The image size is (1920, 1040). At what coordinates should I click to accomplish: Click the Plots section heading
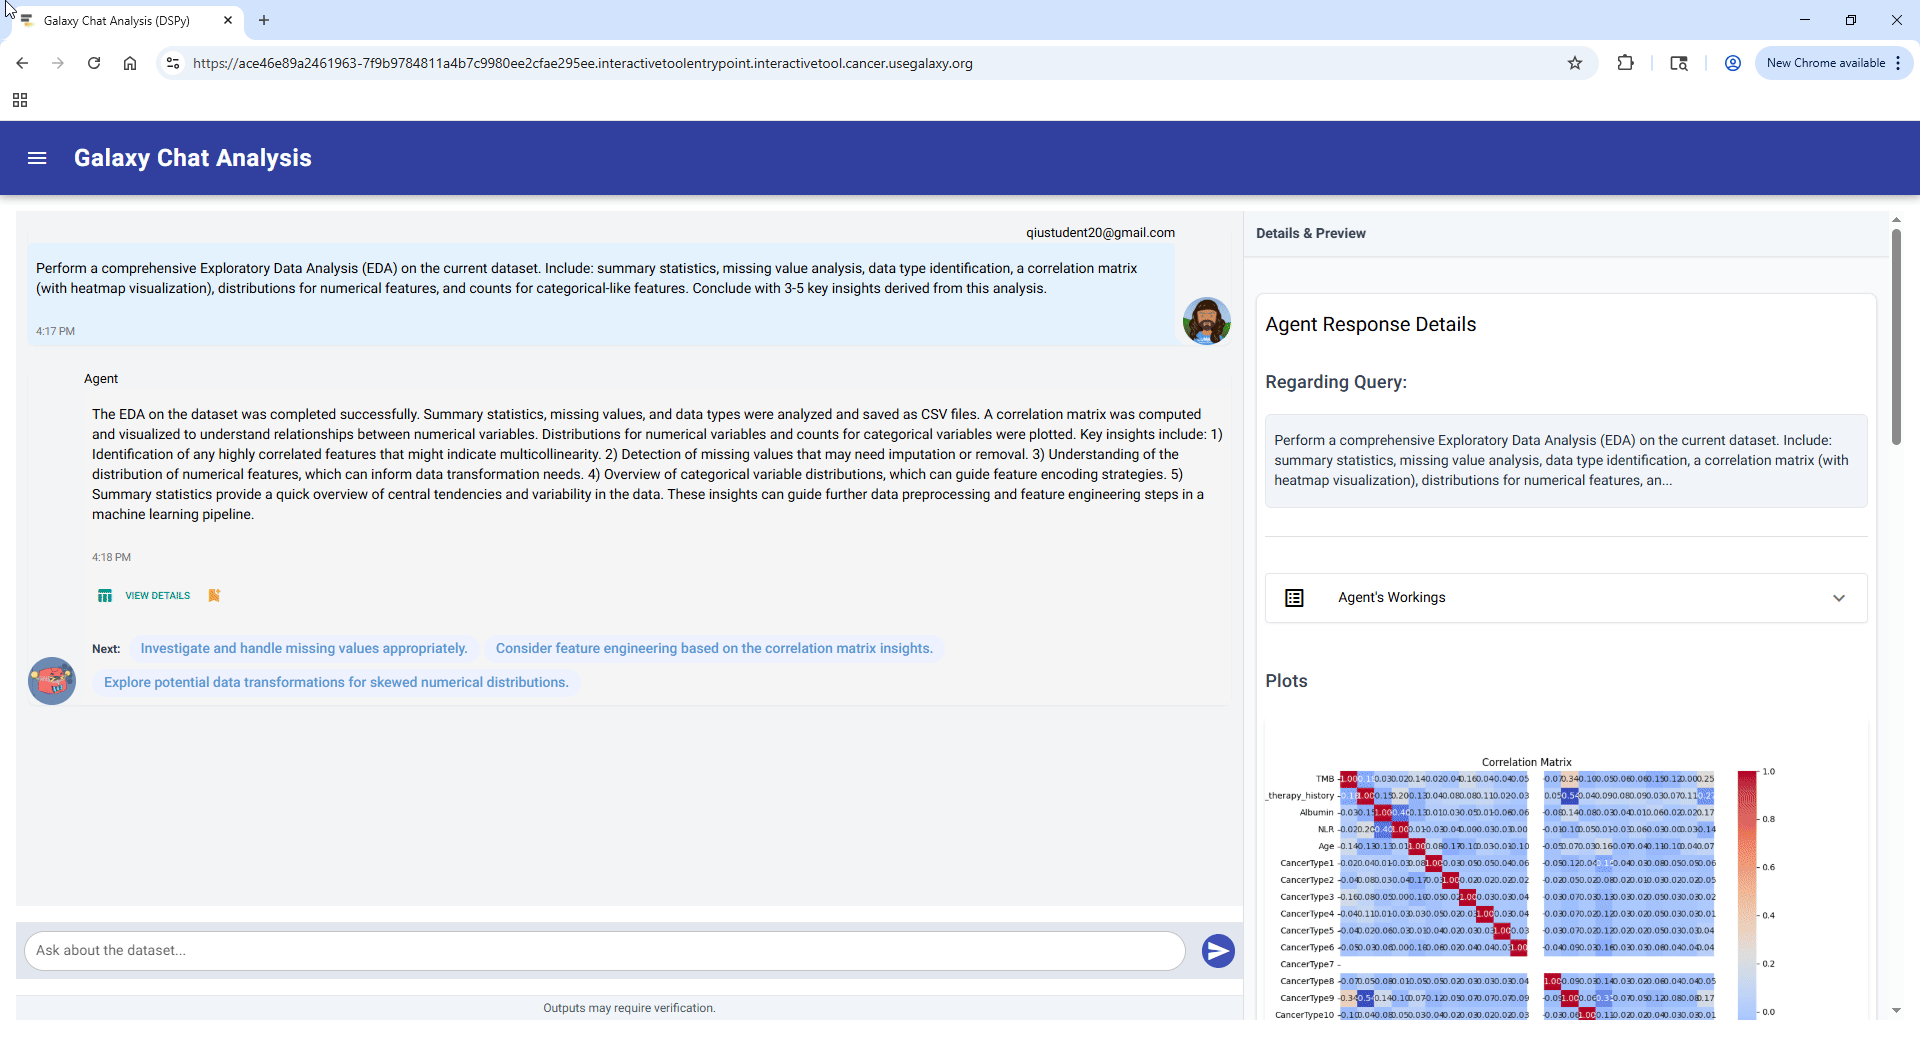(x=1286, y=681)
